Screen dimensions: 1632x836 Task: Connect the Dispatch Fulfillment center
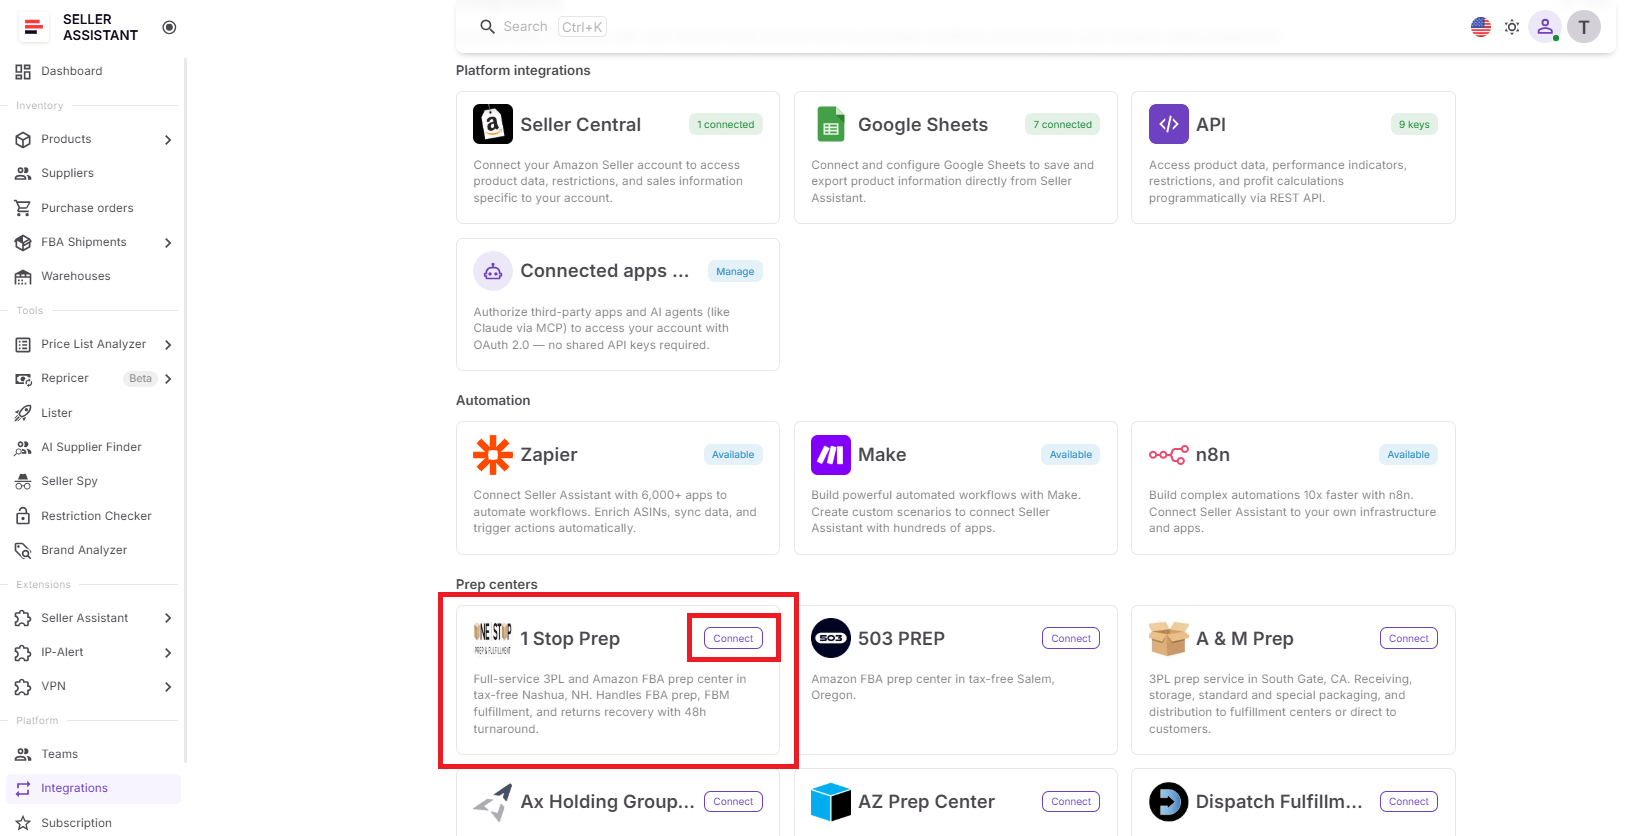[1409, 802]
